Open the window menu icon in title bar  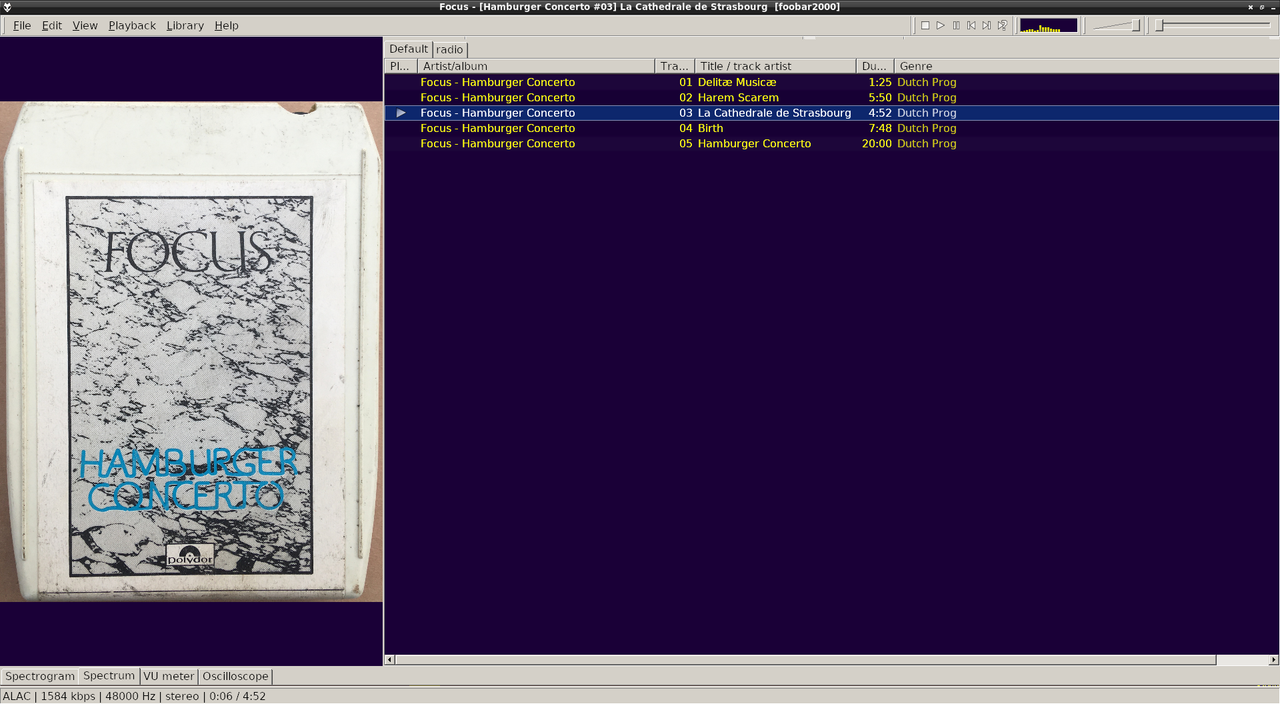tap(7, 7)
